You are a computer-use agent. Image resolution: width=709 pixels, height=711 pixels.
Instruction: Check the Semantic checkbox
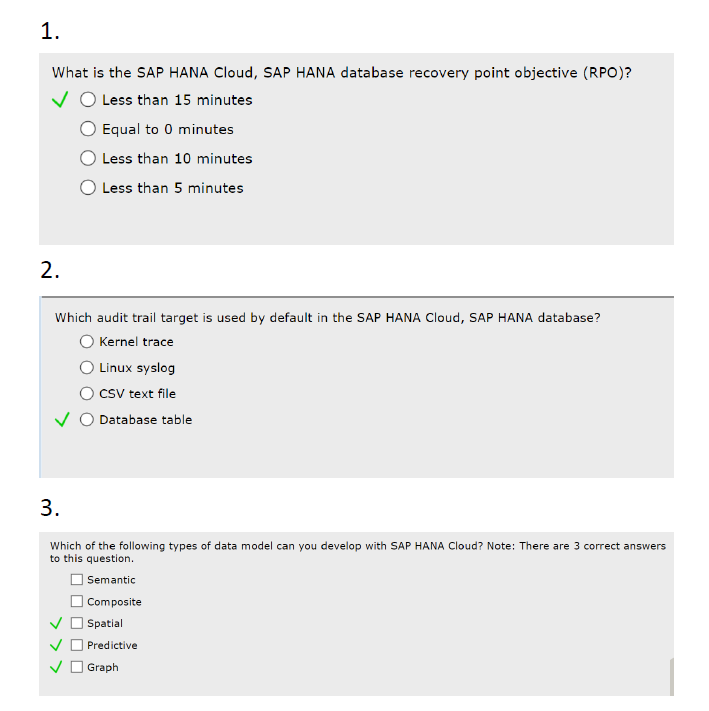click(77, 580)
